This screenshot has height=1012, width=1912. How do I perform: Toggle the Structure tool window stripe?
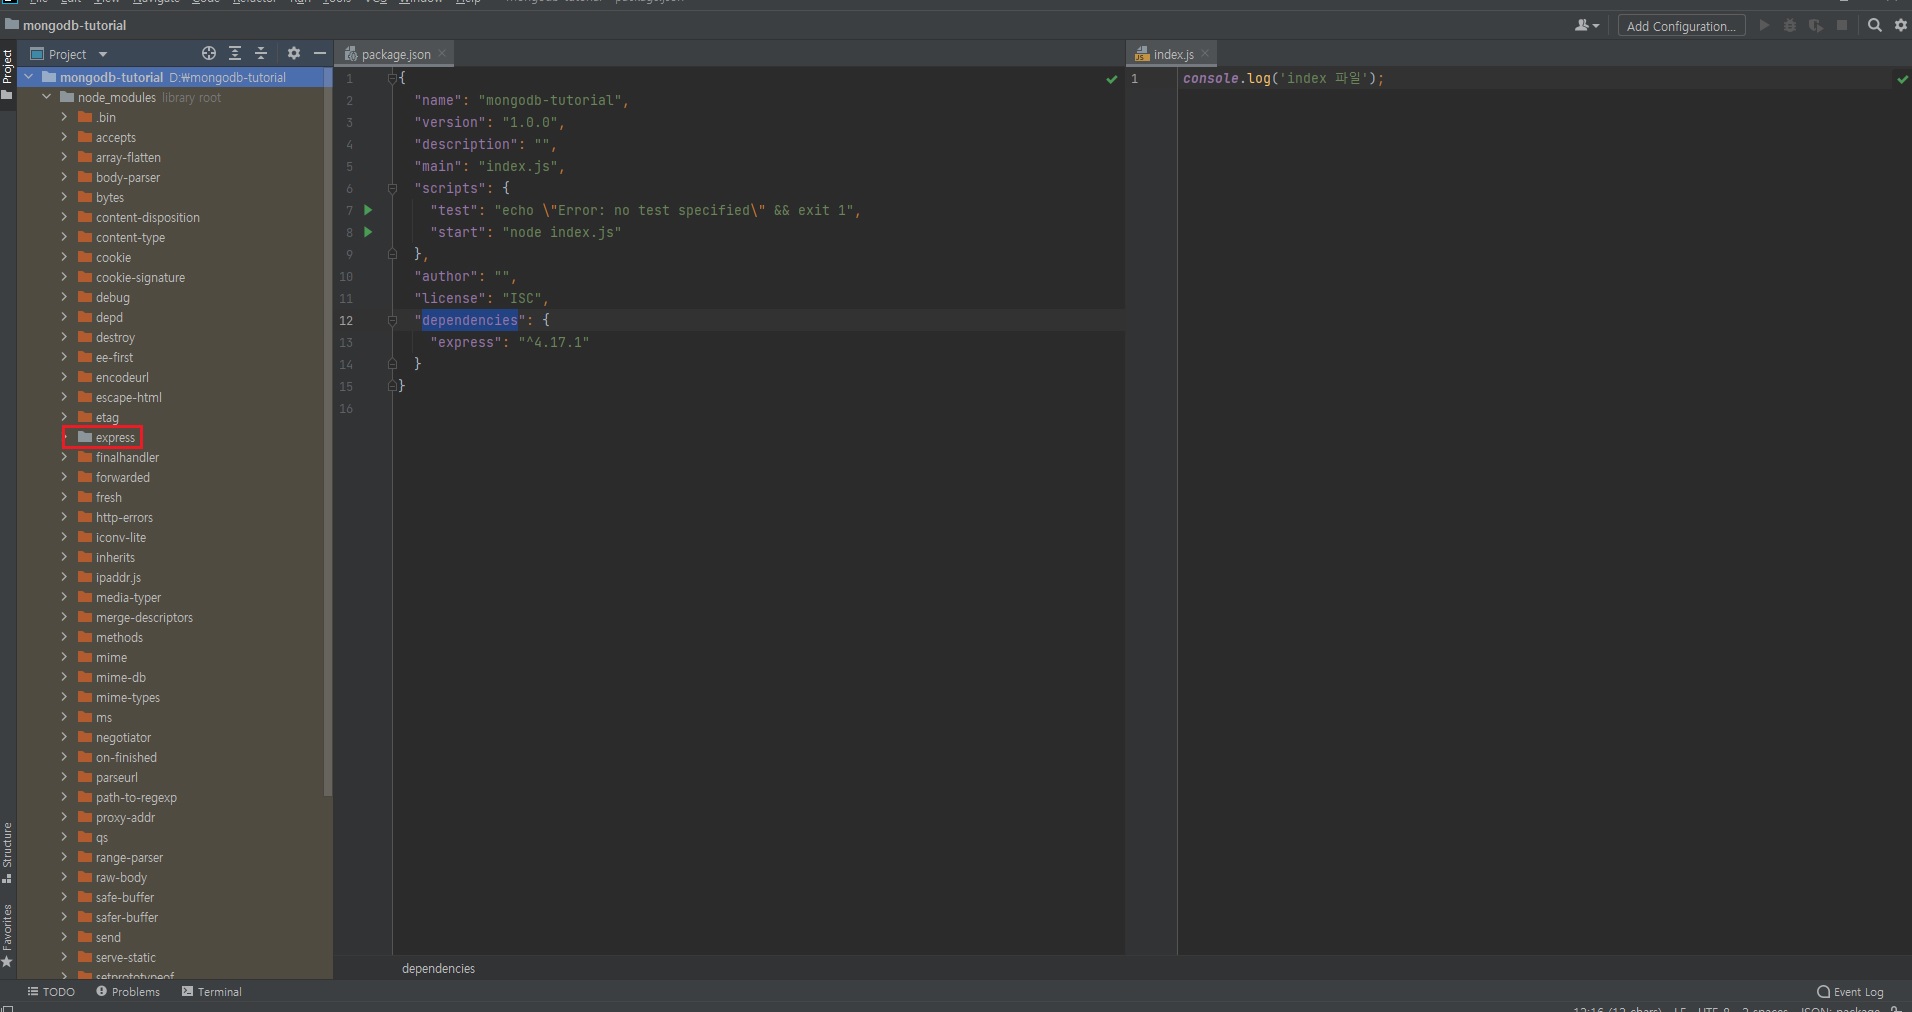click(8, 852)
